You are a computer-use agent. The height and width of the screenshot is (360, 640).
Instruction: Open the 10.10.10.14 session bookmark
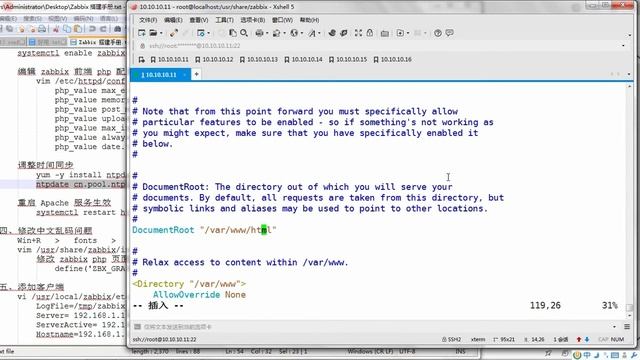pyautogui.click(x=303, y=60)
